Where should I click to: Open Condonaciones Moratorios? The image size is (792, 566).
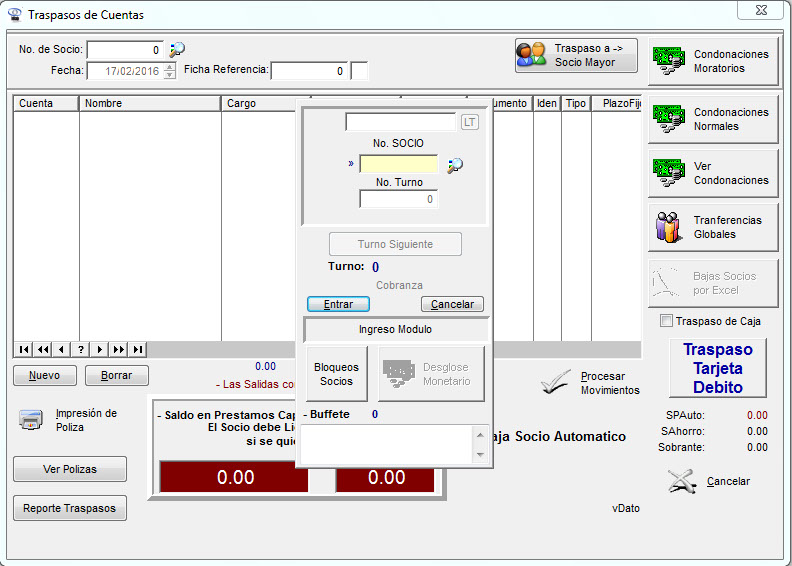point(713,62)
